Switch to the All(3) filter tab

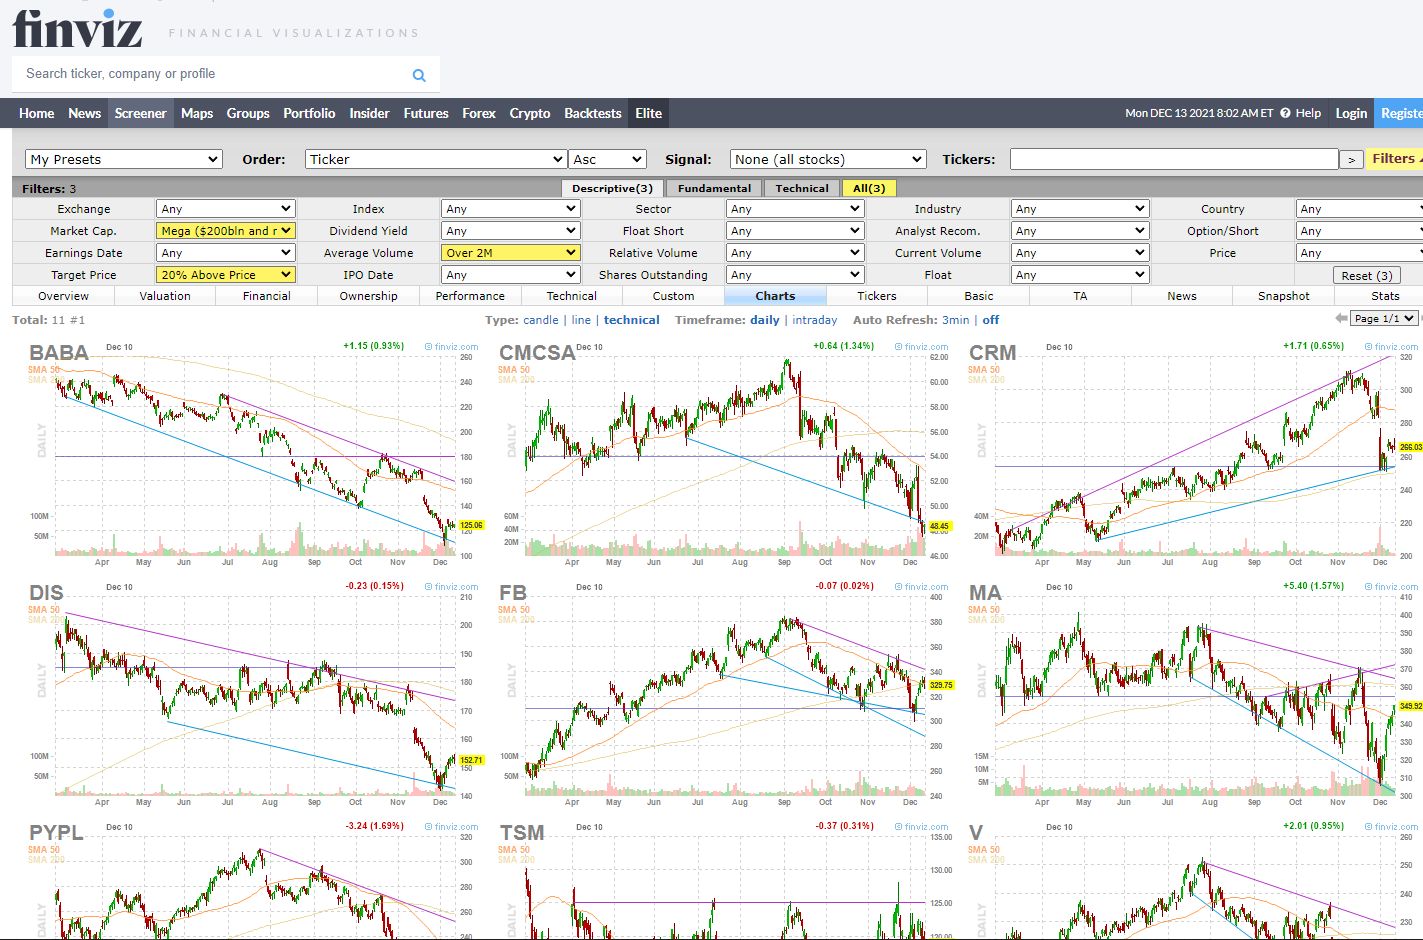point(869,188)
